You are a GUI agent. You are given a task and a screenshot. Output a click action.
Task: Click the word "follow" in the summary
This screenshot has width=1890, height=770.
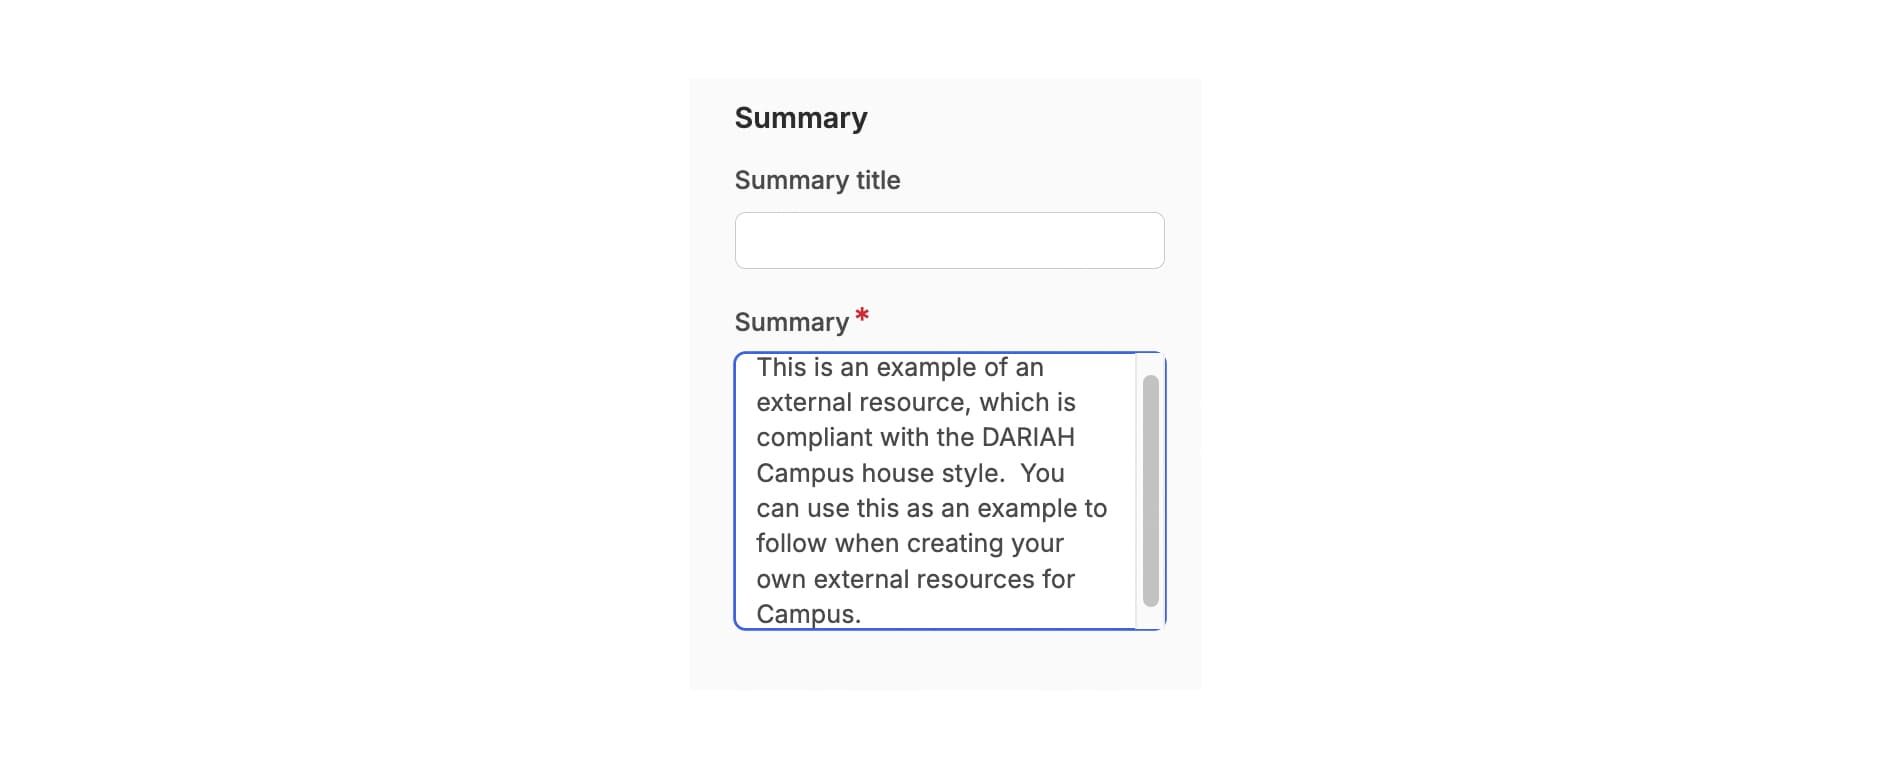click(x=791, y=543)
